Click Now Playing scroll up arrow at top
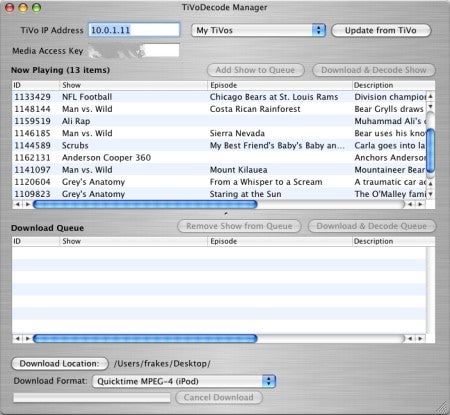 tap(431, 96)
